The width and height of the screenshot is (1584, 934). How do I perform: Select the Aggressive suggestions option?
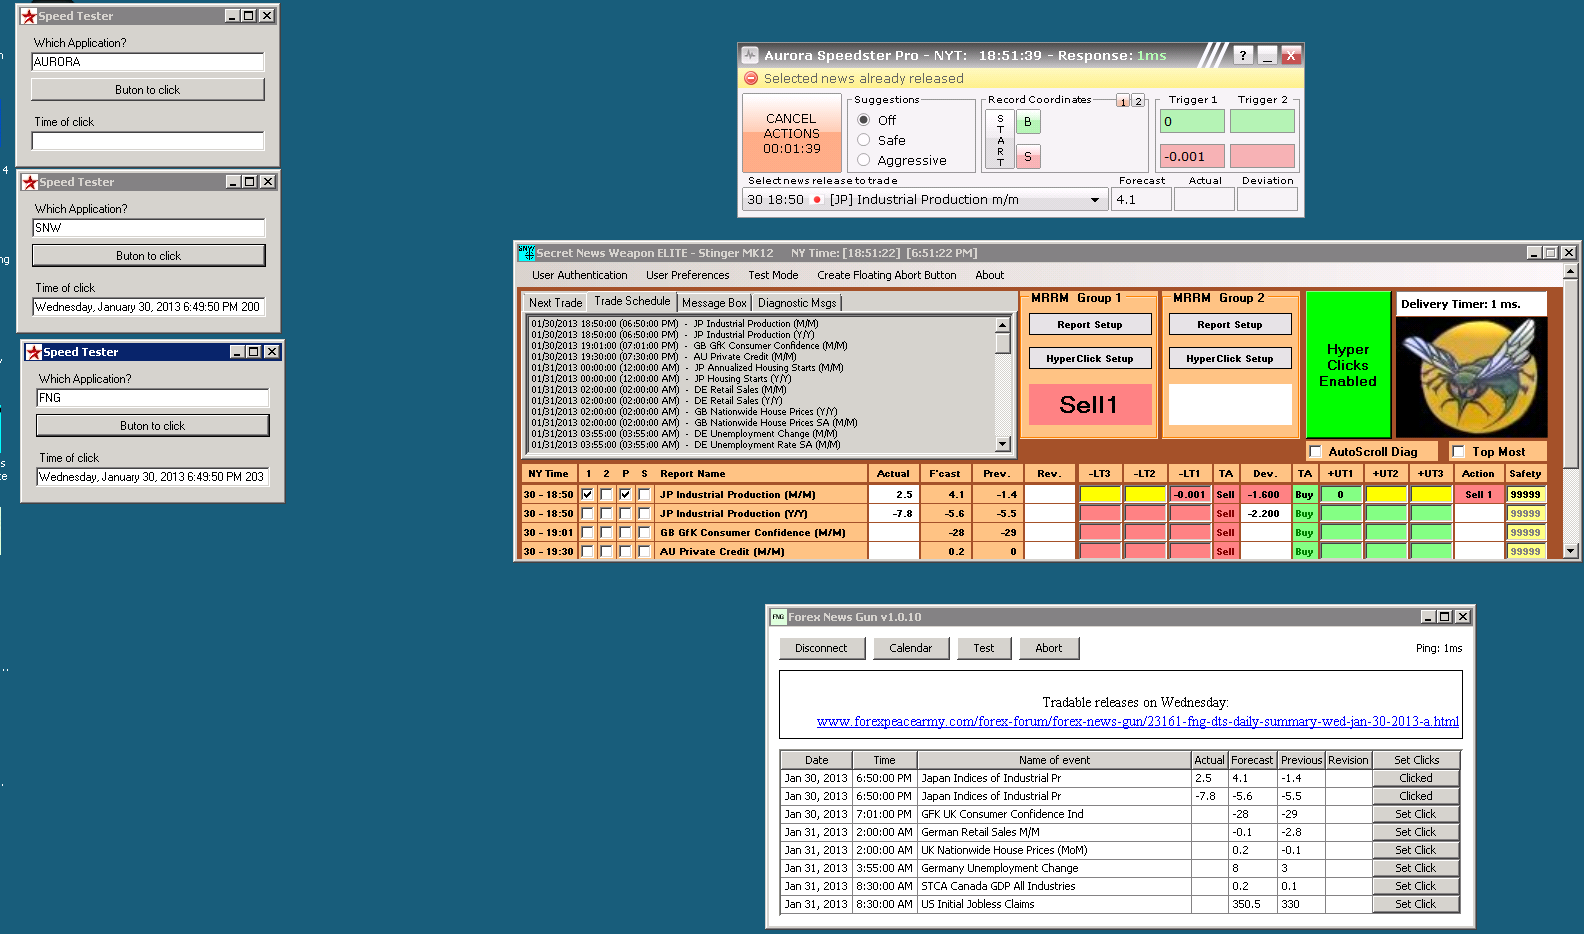[x=864, y=160]
